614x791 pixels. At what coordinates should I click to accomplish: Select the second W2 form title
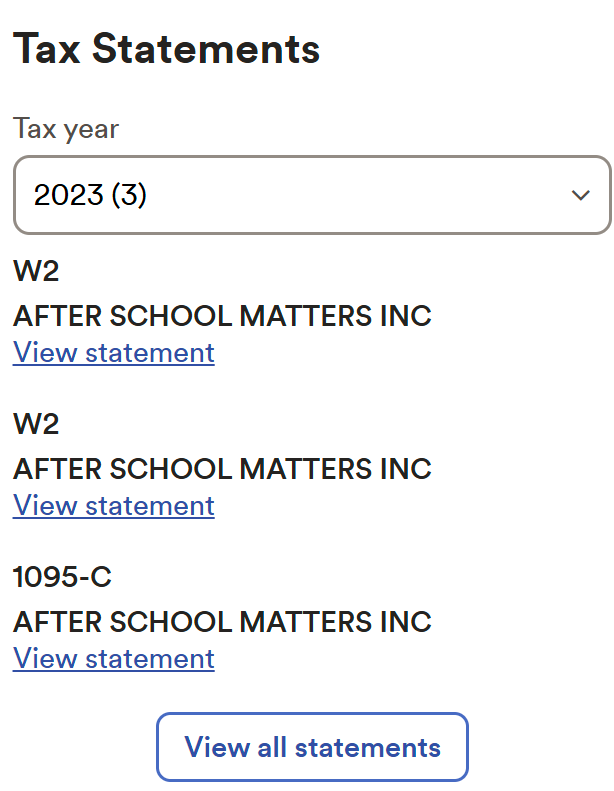[36, 424]
